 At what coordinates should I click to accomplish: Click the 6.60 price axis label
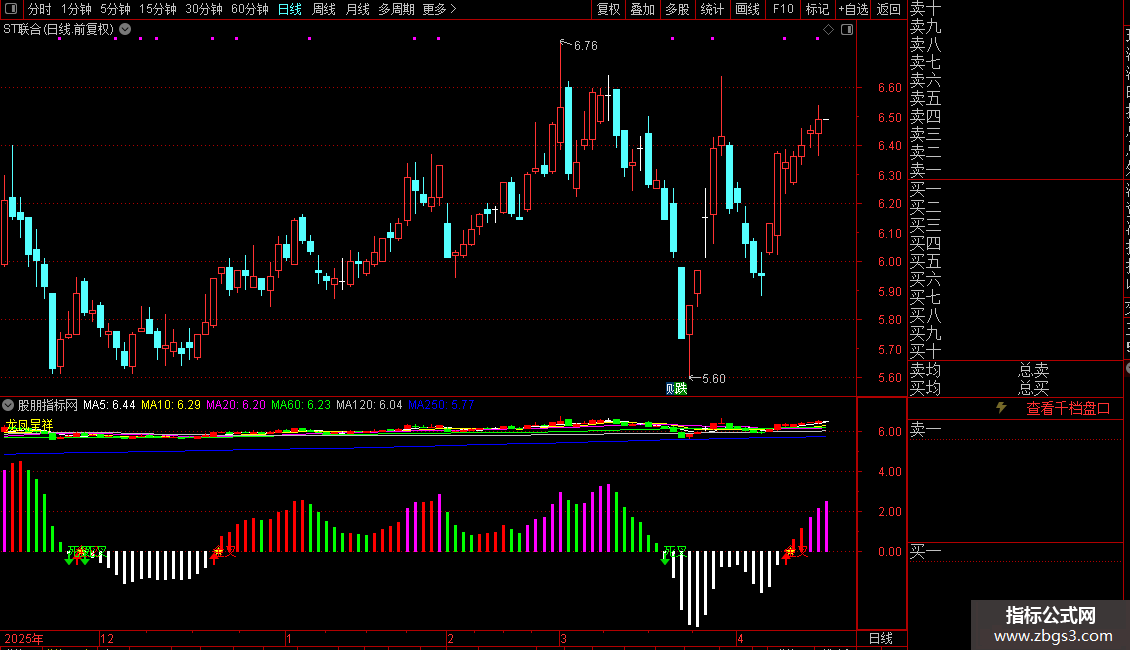tap(889, 88)
